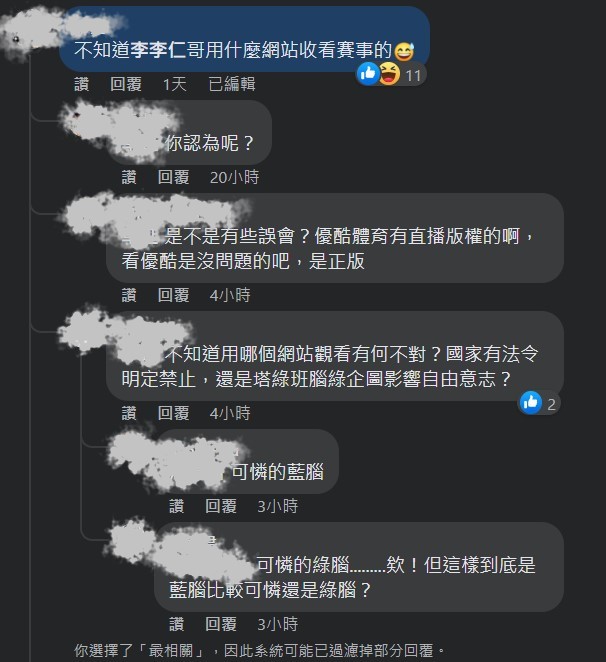Click the blue thumbs-up reaction icon on top comment
The width and height of the screenshot is (606, 662).
pyautogui.click(x=368, y=74)
